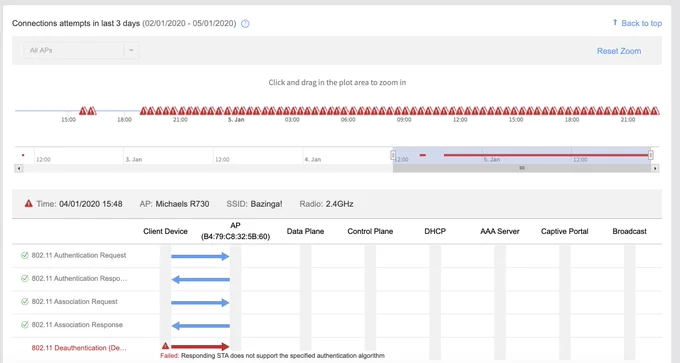Select the 802.11 Association Response label
680x363 pixels.
[x=77, y=324]
